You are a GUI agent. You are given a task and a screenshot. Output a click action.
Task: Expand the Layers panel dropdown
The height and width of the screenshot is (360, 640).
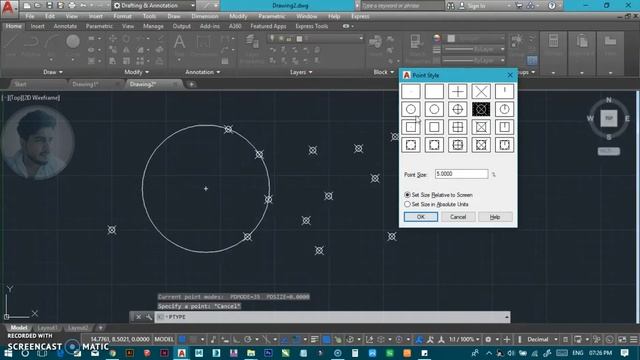[x=301, y=72]
